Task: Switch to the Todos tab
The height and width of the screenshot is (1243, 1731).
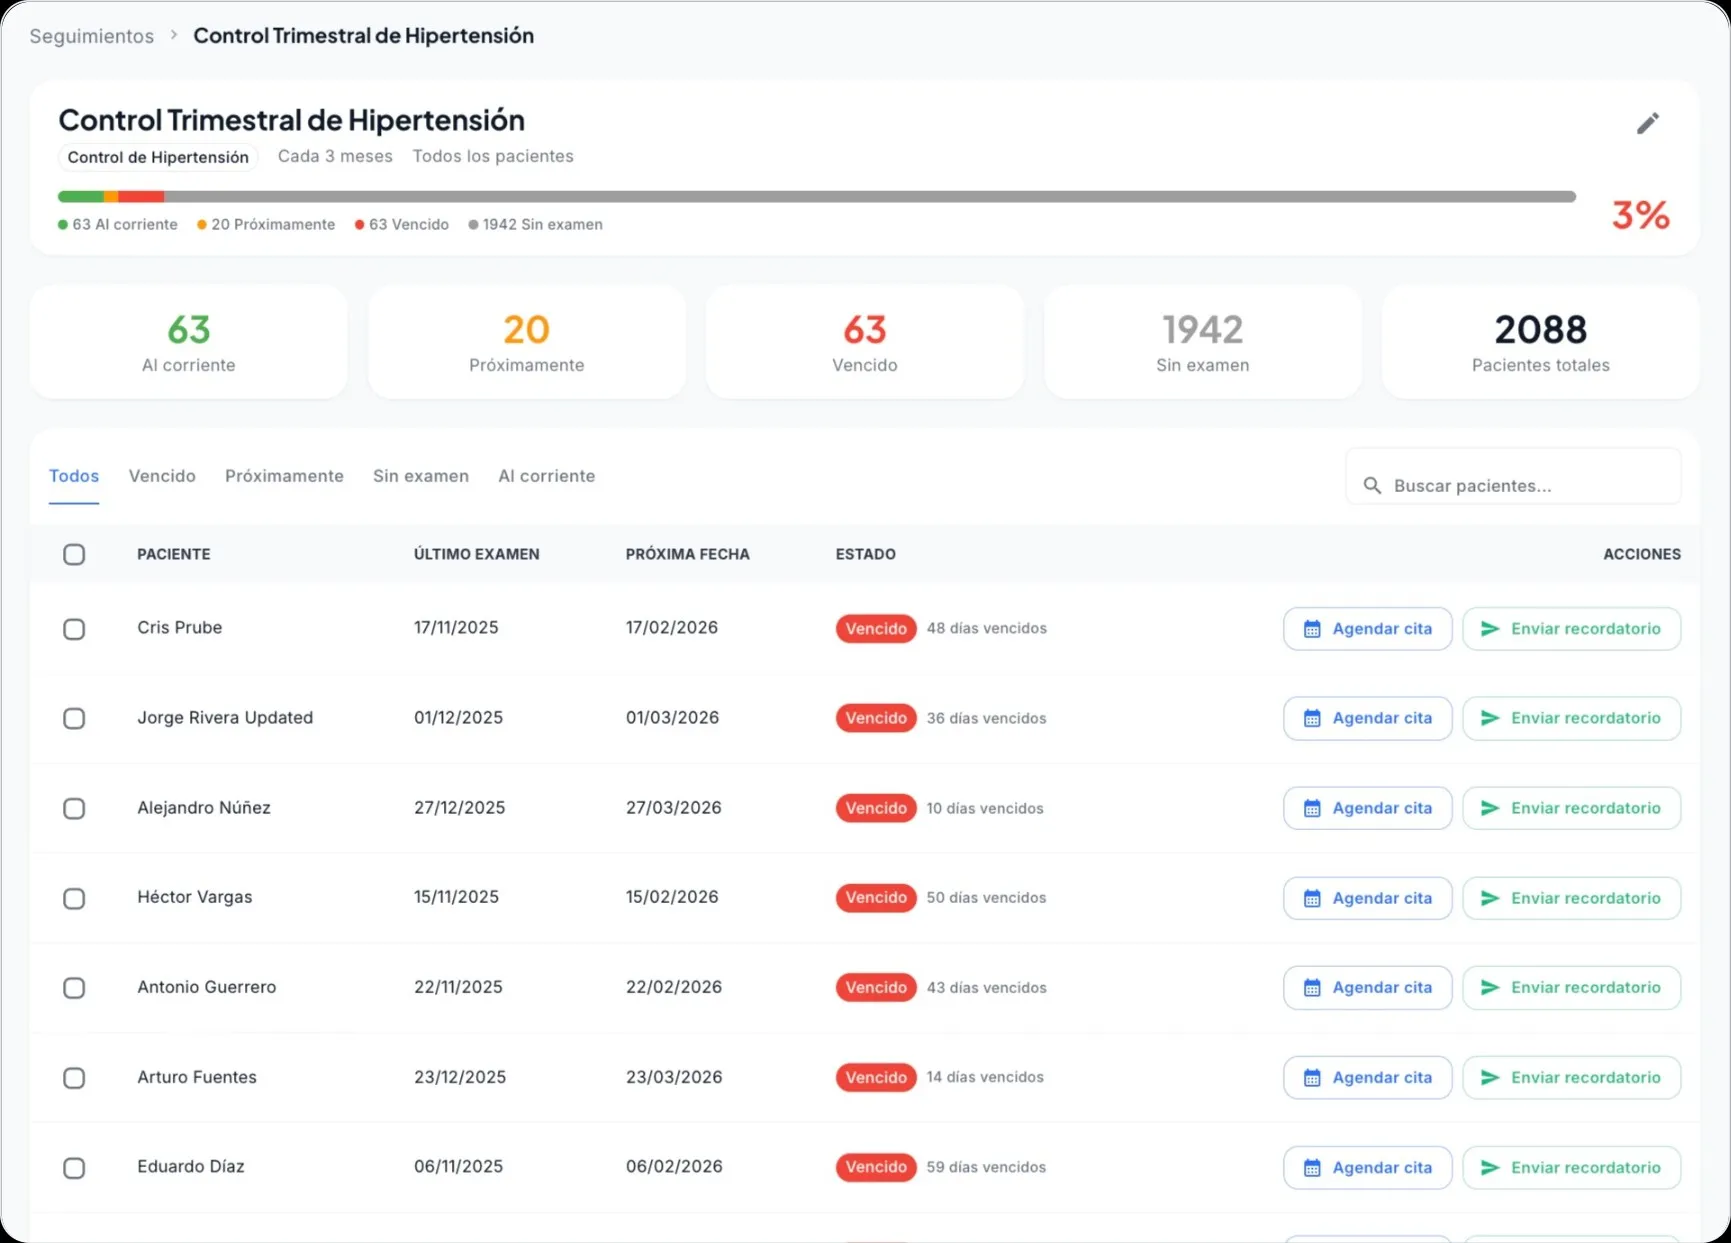Action: 74,476
